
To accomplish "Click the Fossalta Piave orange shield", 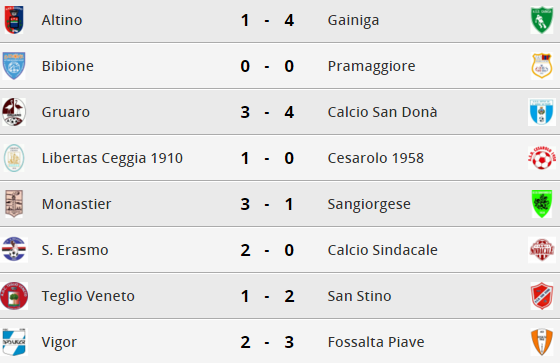I will pyautogui.click(x=542, y=342).
